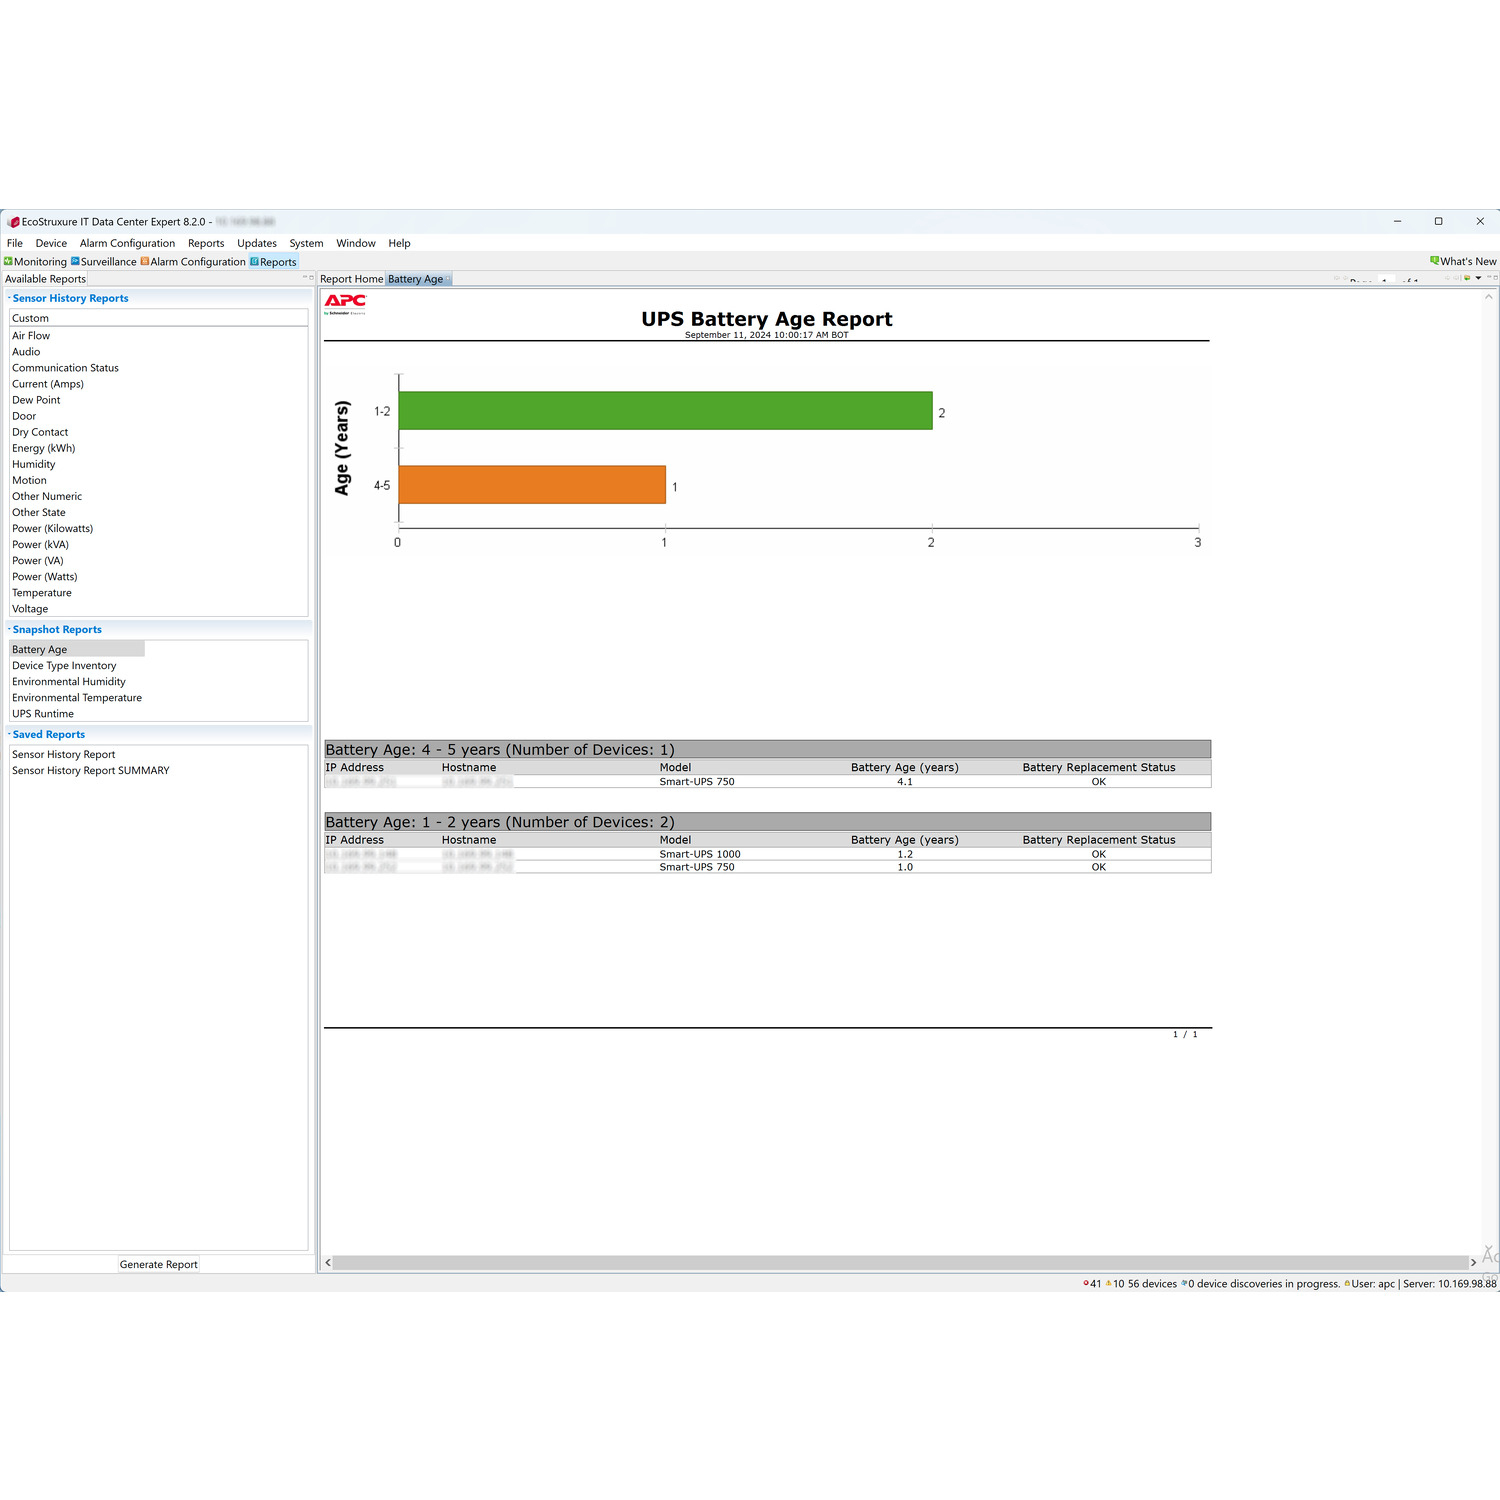
Task: Collapse the Sensor History Reports section
Action: pyautogui.click(x=10, y=298)
